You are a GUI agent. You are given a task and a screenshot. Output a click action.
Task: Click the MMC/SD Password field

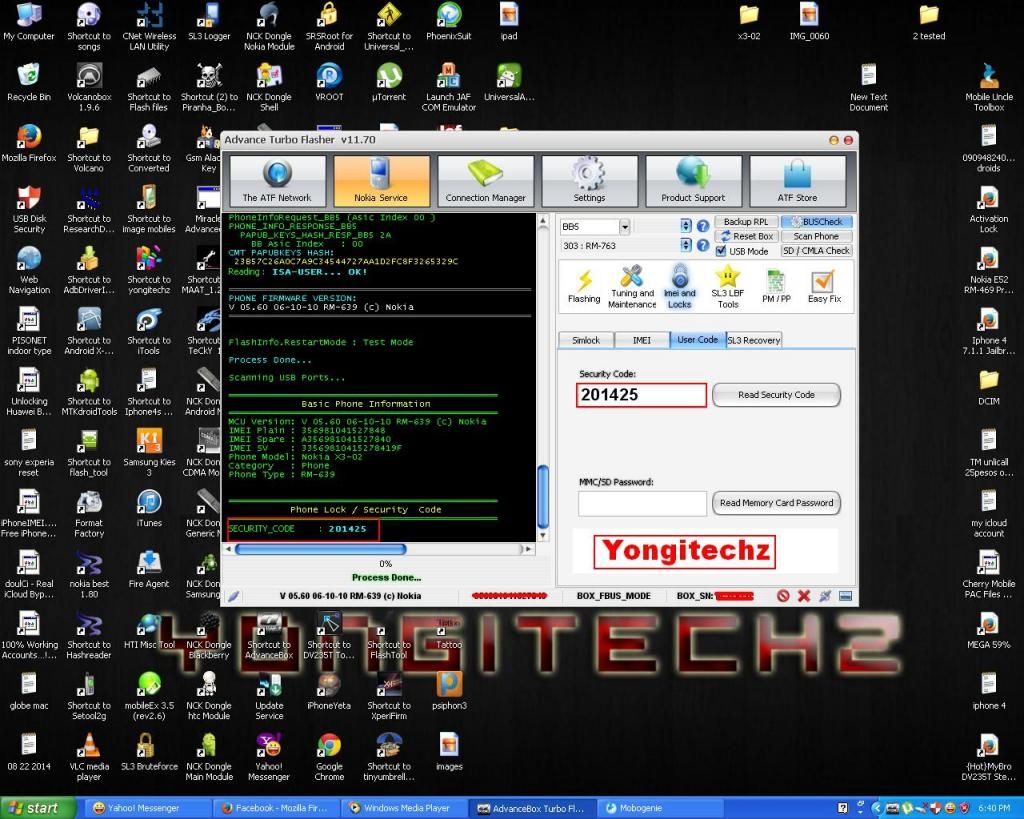[642, 504]
